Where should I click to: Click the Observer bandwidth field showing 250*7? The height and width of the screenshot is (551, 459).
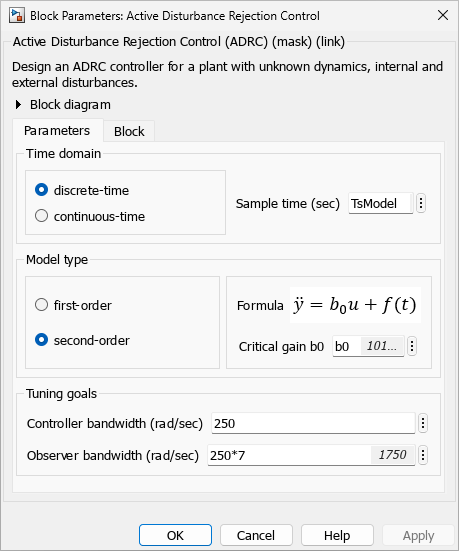click(311, 455)
